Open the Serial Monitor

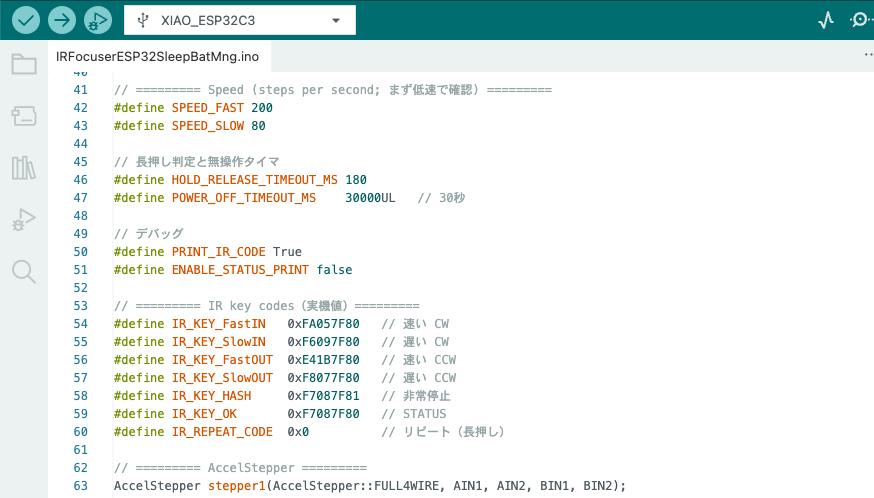pyautogui.click(x=860, y=20)
